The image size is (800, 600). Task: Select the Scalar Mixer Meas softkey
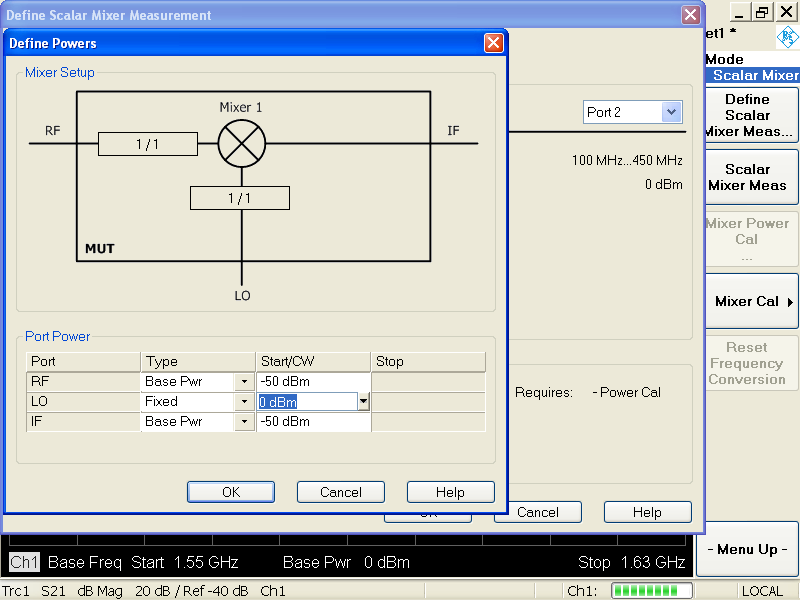click(747, 177)
